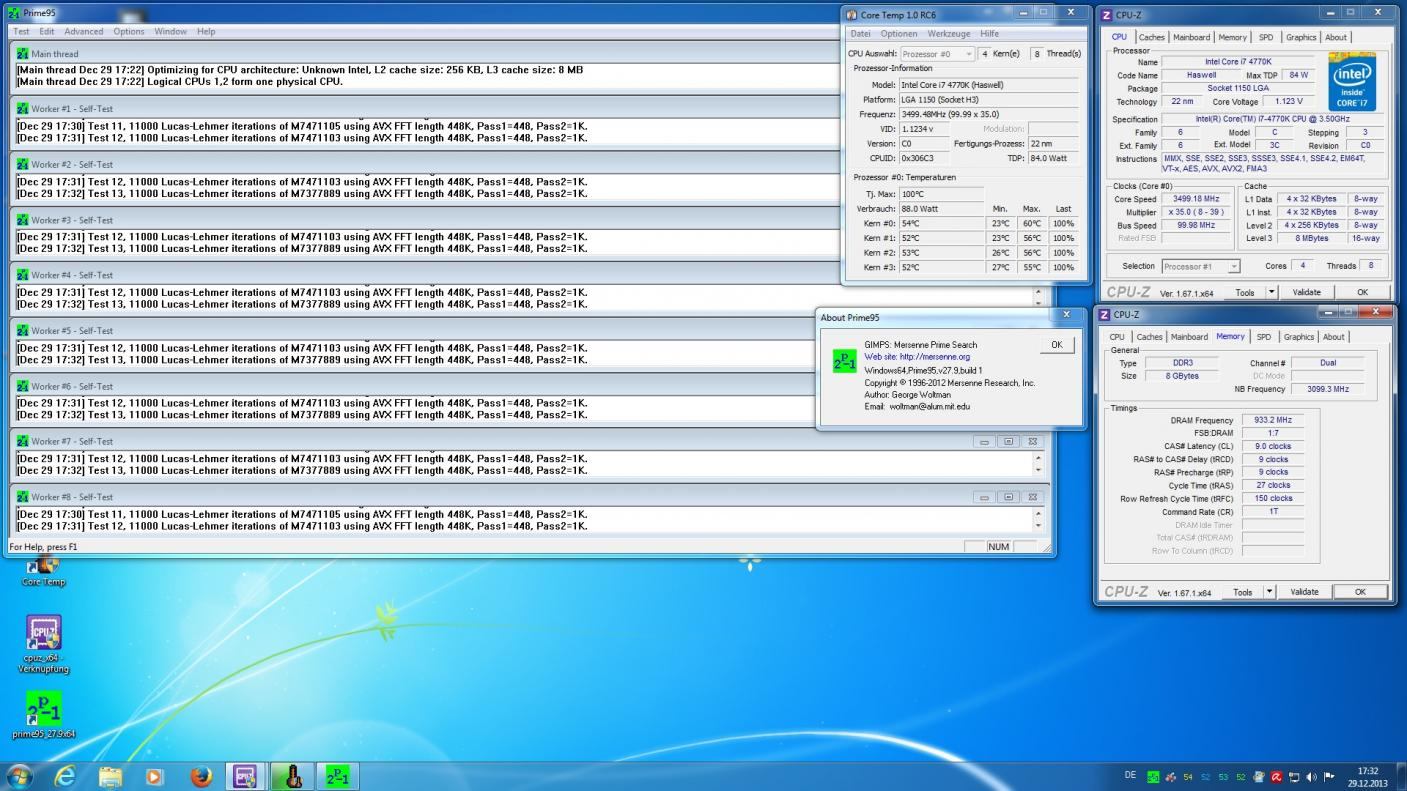Viewport: 1407px width, 791px height.
Task: Click Worker #8 Self-Test window icon
Action: (x=22, y=497)
